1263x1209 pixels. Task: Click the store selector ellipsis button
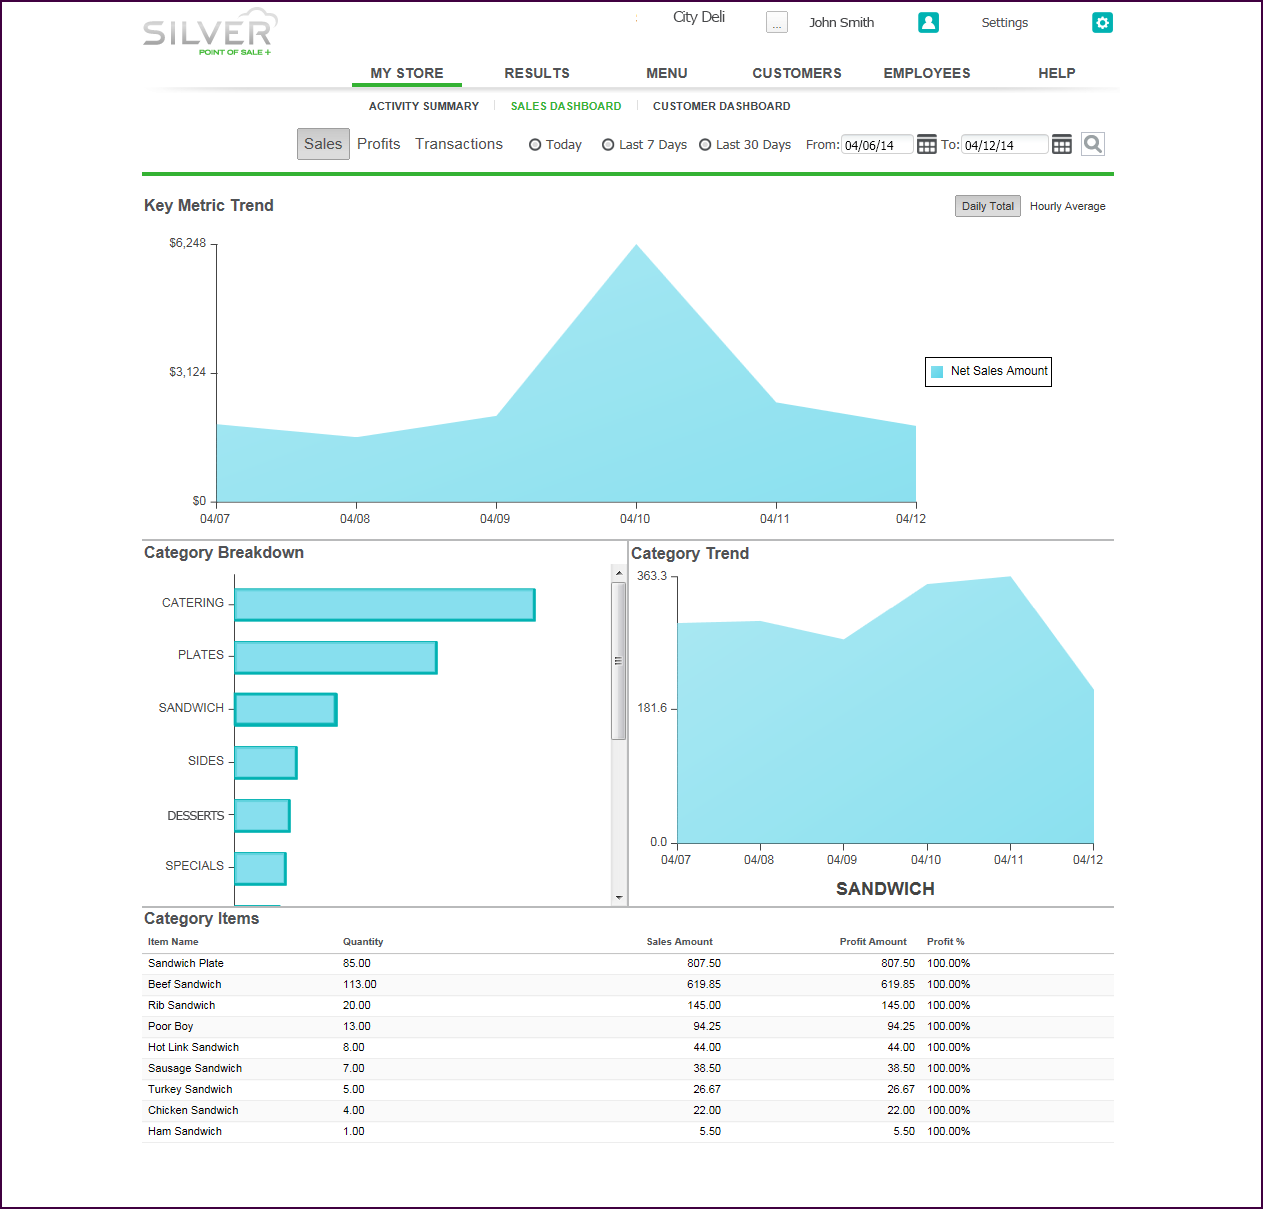[777, 23]
